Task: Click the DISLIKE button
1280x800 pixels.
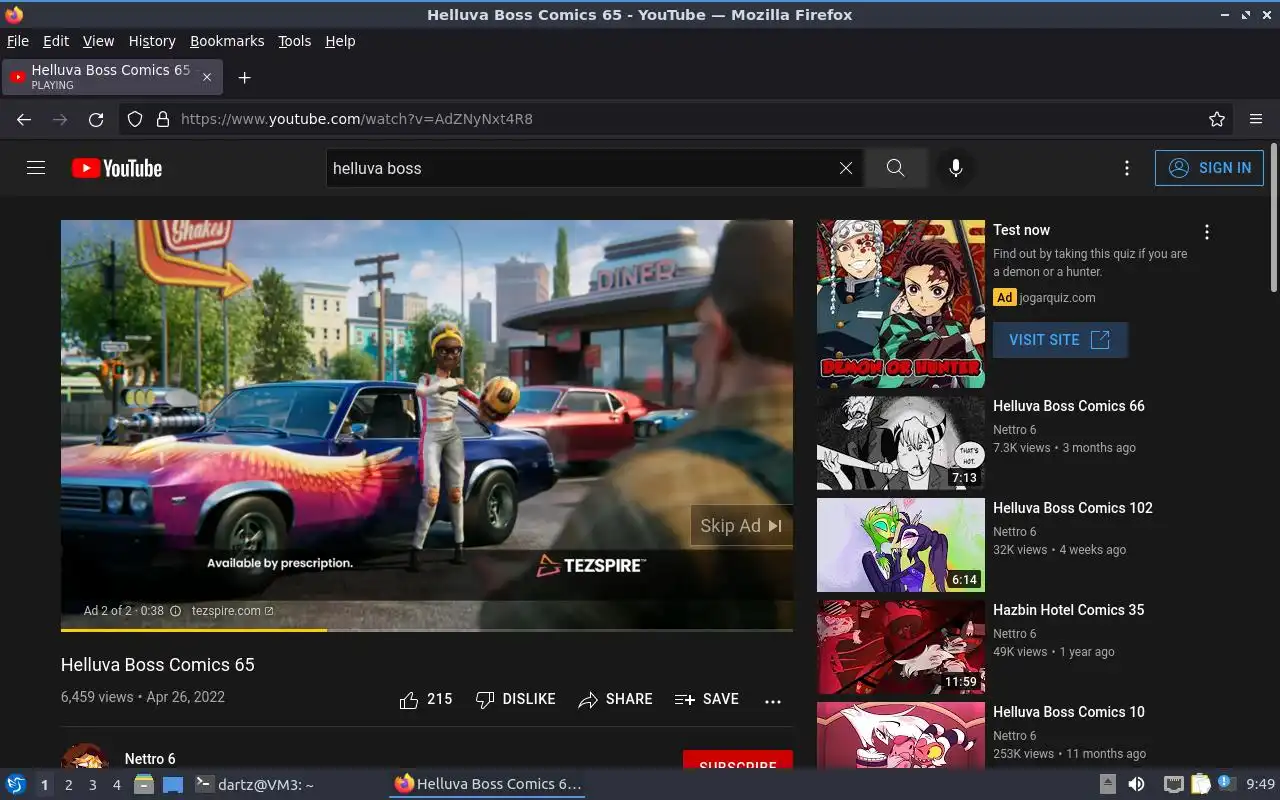Action: [x=516, y=699]
